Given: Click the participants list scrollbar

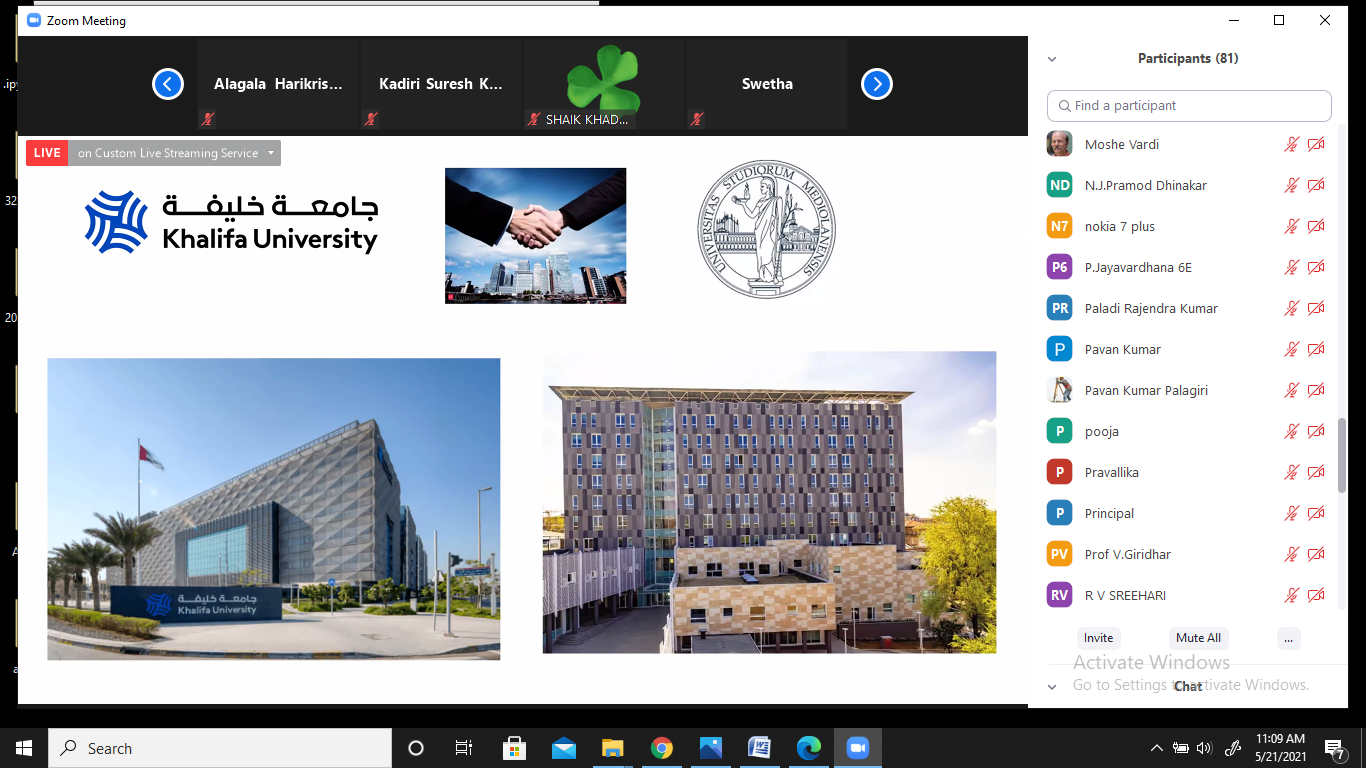Looking at the screenshot, I should [1342, 455].
